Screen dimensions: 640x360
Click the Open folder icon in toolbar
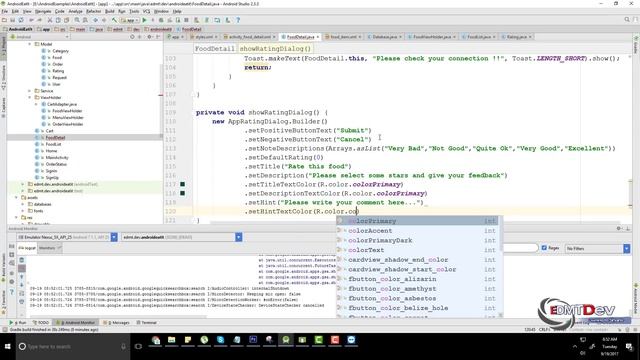[4, 20]
